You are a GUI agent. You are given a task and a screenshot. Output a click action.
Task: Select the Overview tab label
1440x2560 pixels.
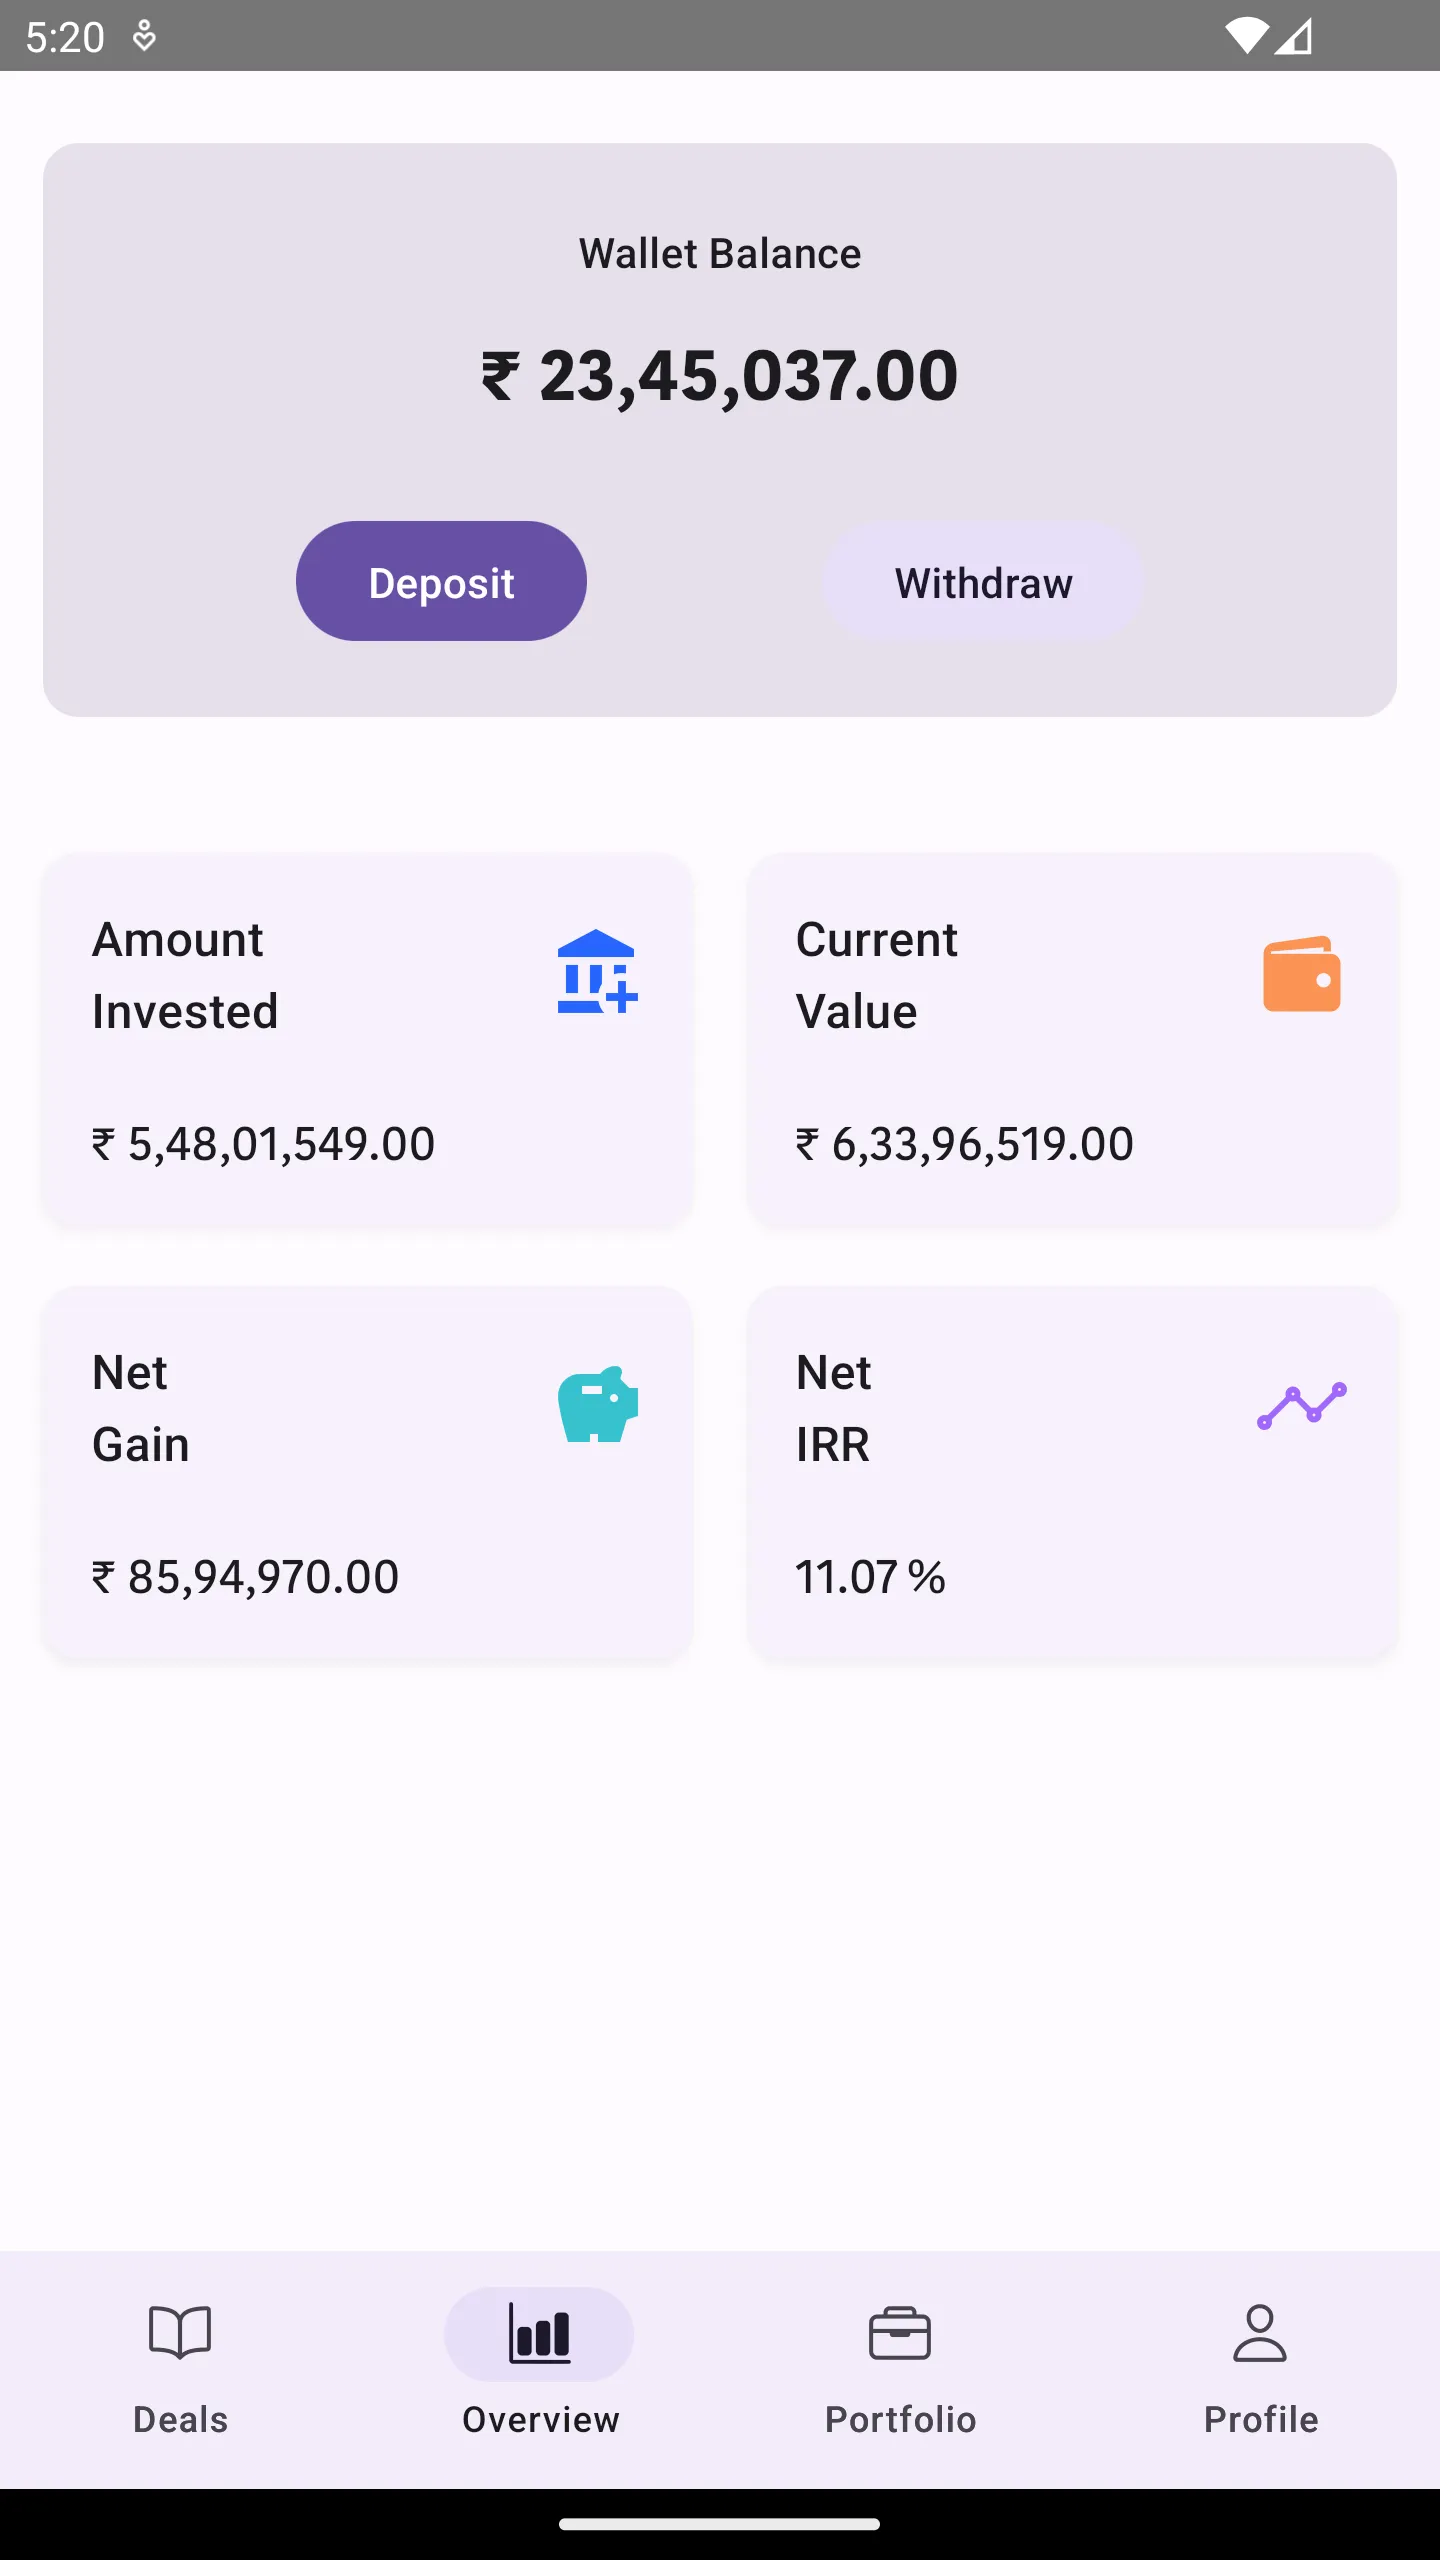pyautogui.click(x=540, y=2420)
